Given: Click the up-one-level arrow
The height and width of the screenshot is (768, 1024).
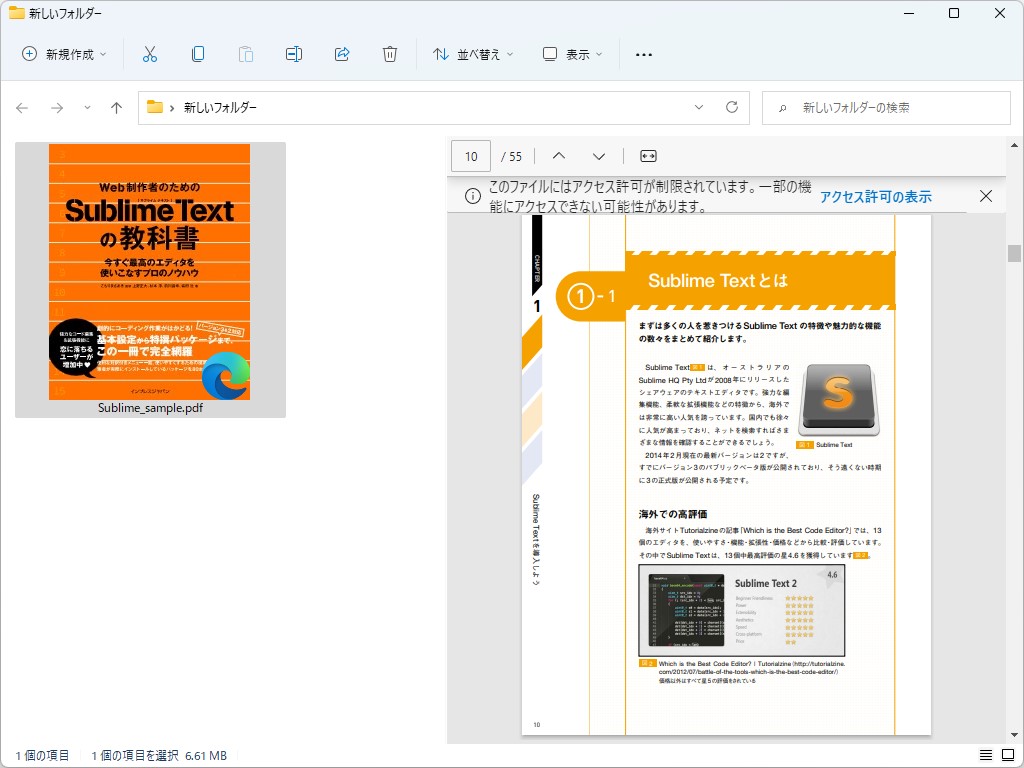Looking at the screenshot, I should click(116, 107).
